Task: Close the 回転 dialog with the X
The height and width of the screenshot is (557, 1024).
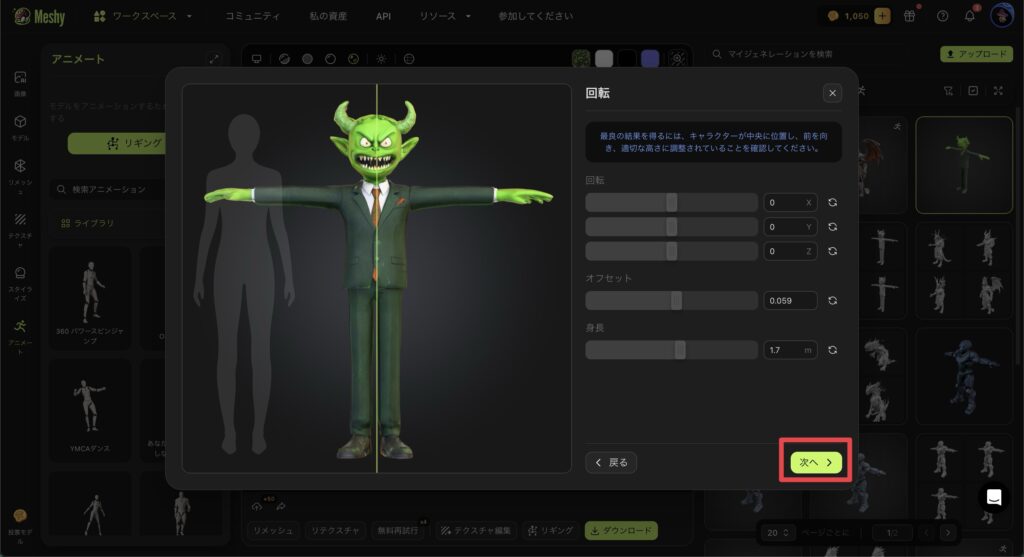Action: pos(832,93)
